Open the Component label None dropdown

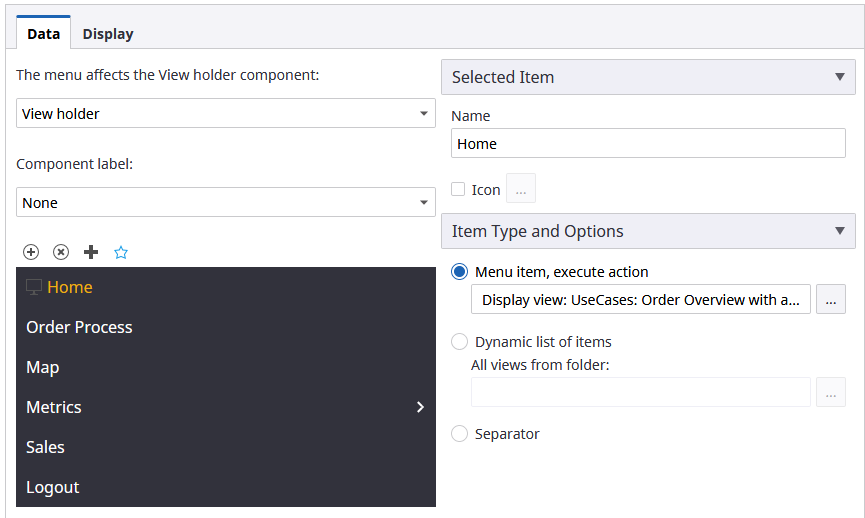226,202
